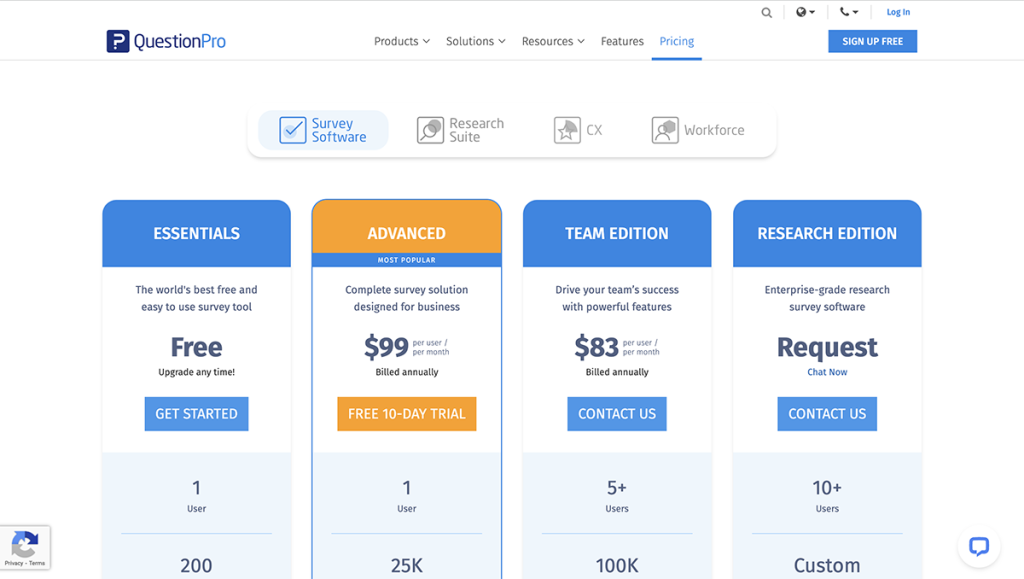Open the phone contact icon
1024x579 pixels.
pos(845,12)
